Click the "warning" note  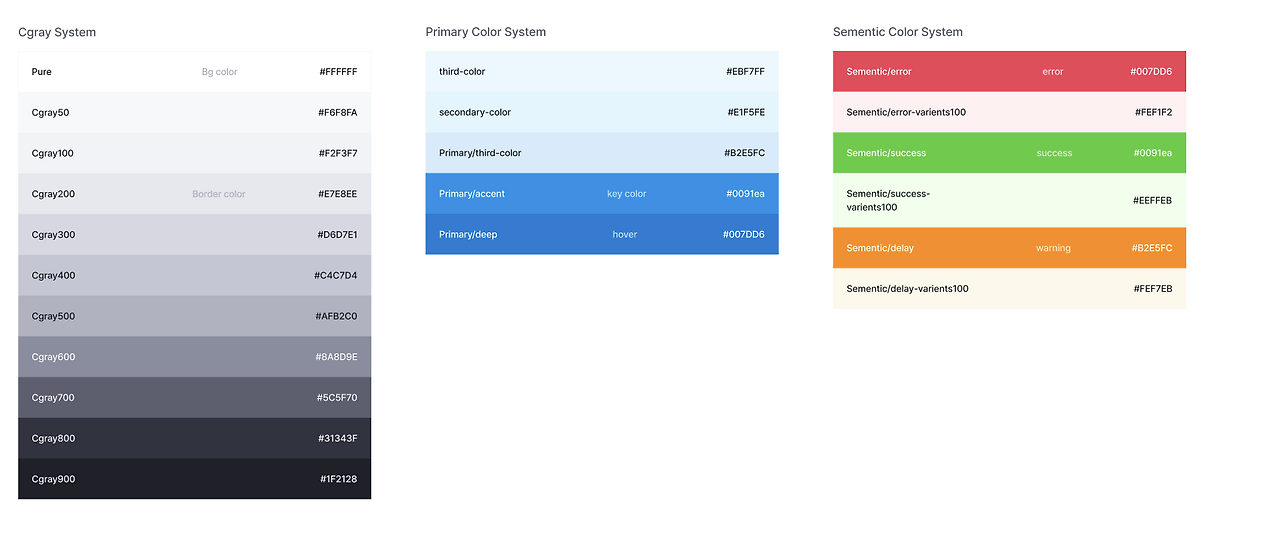(x=1053, y=248)
